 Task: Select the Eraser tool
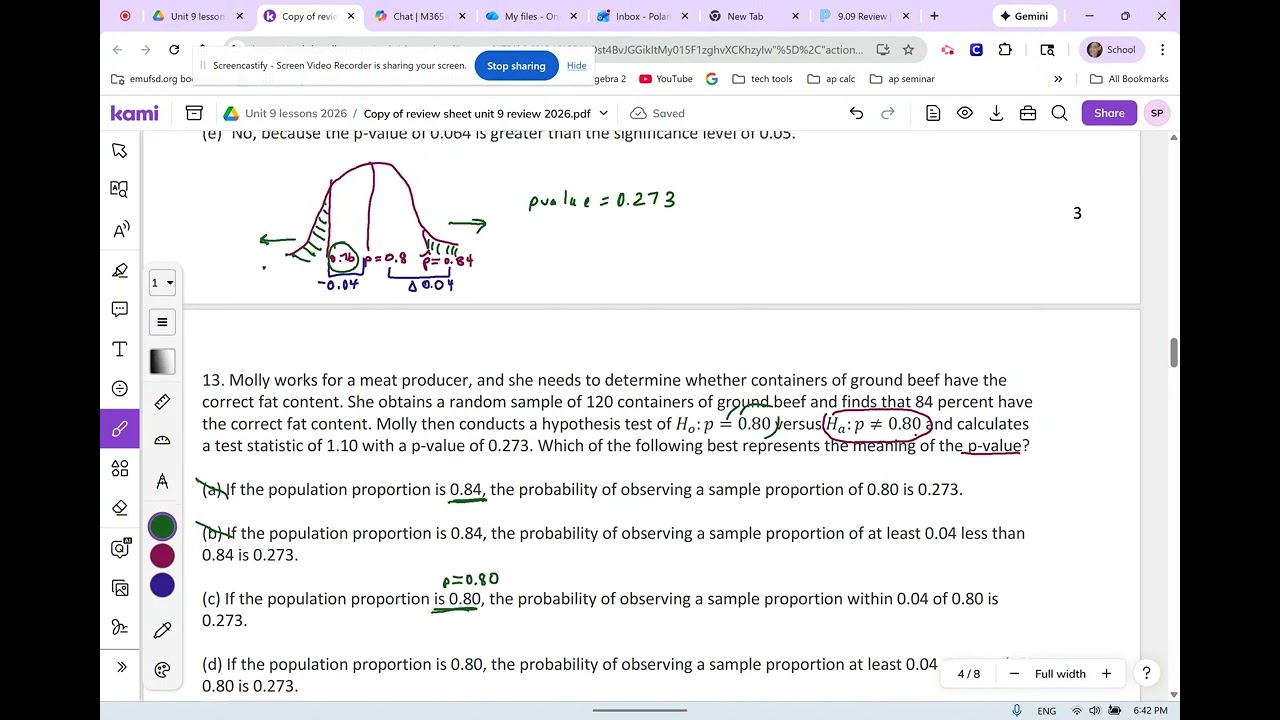[x=120, y=508]
